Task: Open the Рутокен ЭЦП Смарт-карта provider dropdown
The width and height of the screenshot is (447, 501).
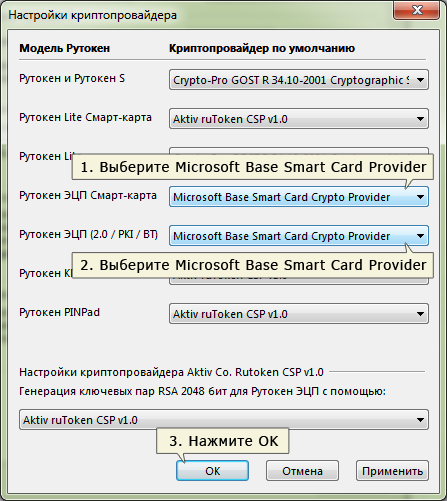Action: 299,197
